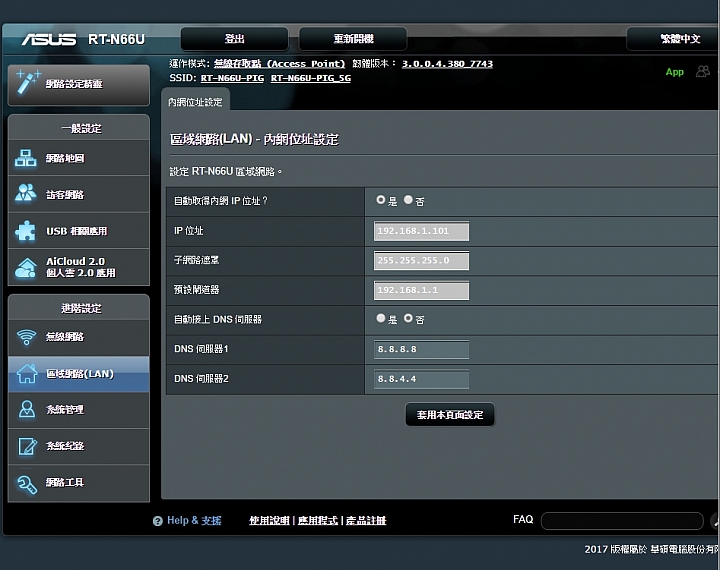720x570 pixels.
Task: Open 網路地圖 in the sidebar menu
Action: (79, 158)
